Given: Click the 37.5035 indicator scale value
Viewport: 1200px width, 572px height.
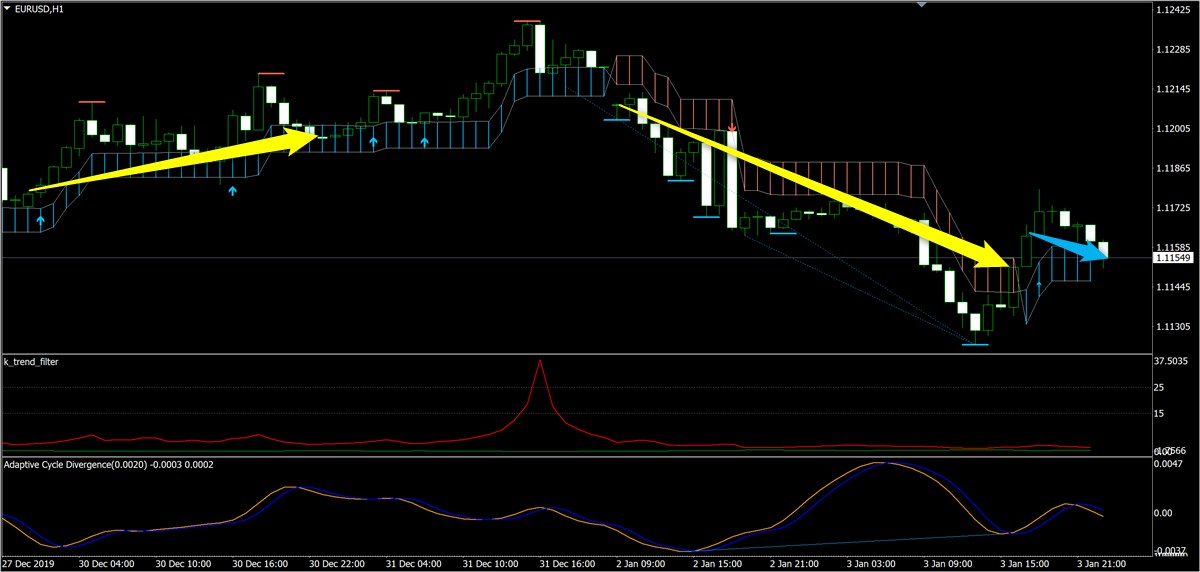Looking at the screenshot, I should [1171, 361].
